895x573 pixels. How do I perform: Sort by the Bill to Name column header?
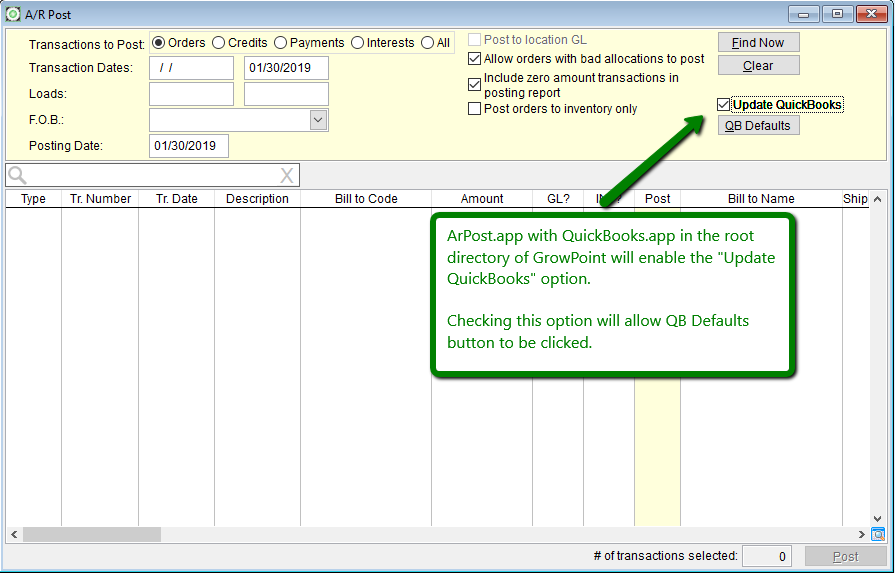(x=761, y=199)
